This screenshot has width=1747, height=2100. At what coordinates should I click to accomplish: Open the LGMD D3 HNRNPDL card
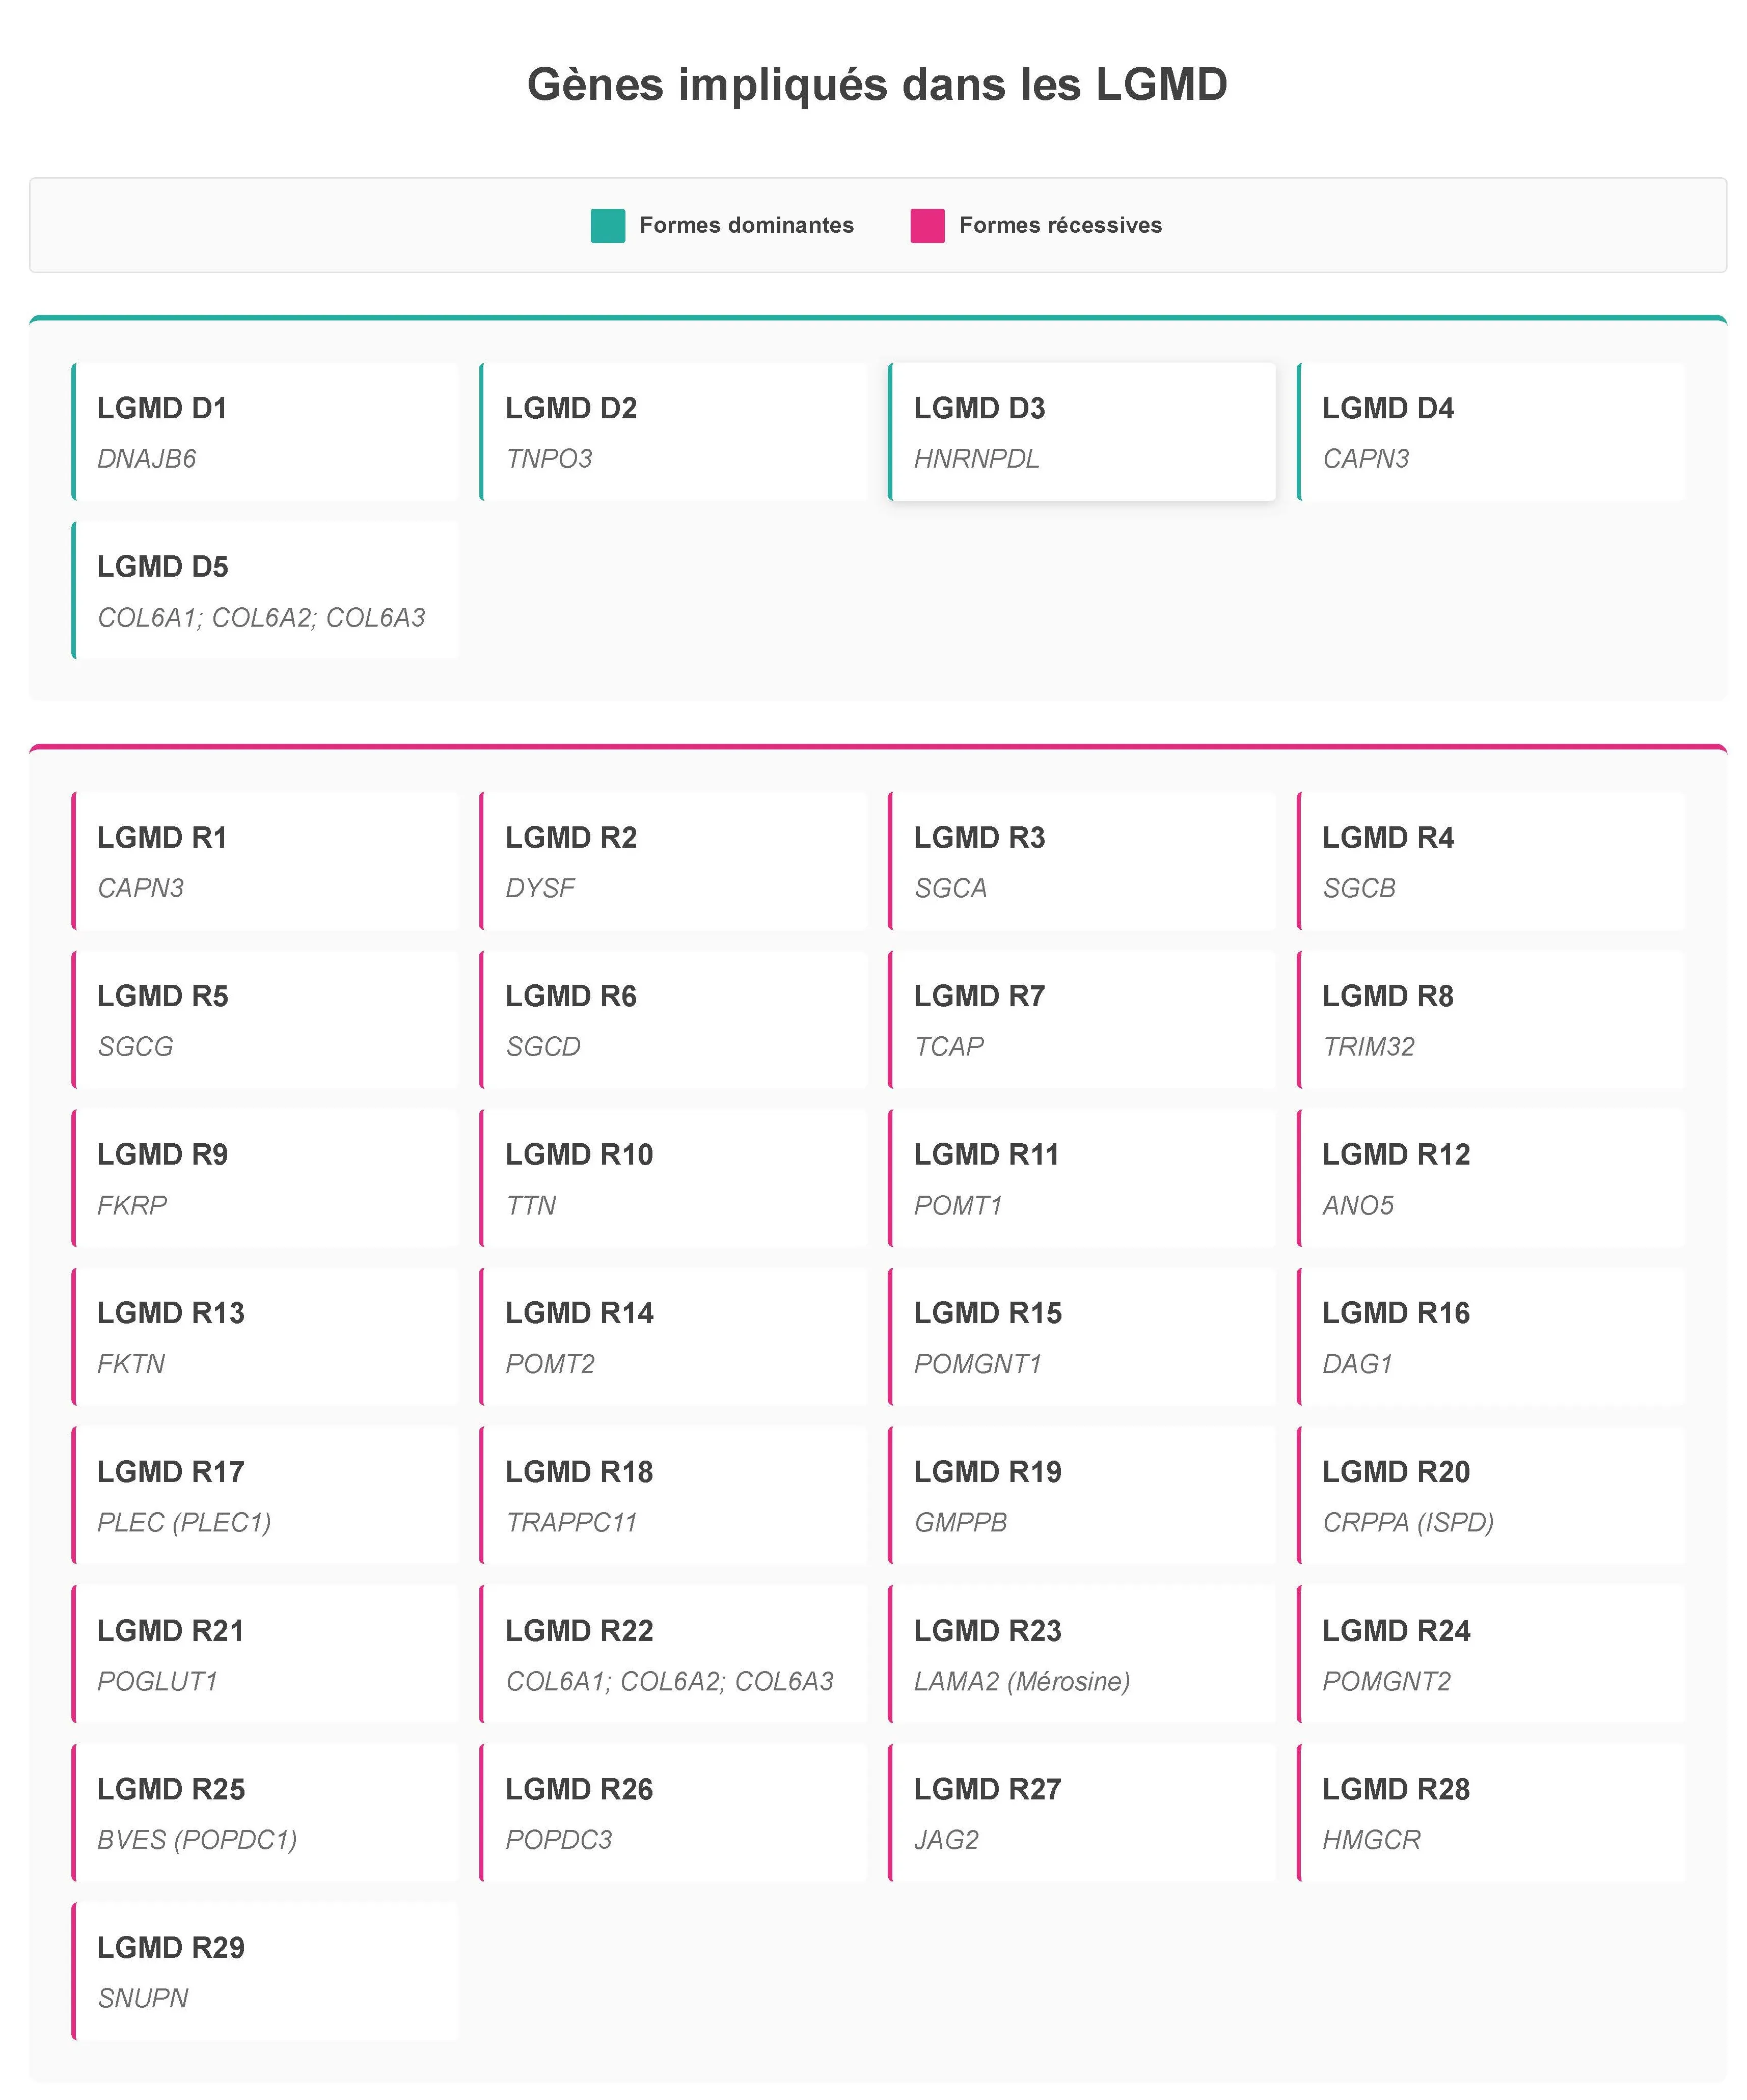coord(1082,432)
